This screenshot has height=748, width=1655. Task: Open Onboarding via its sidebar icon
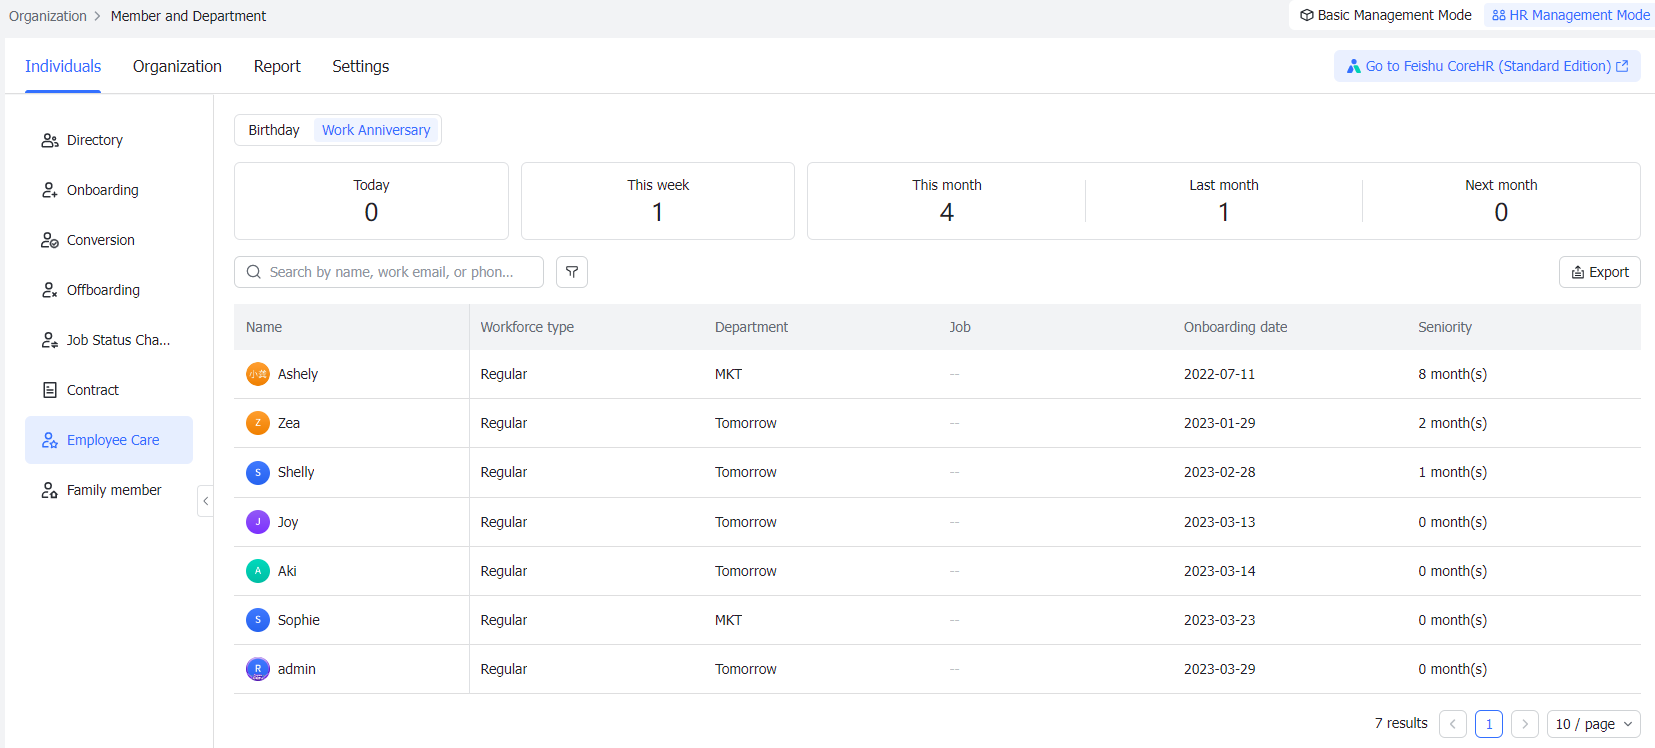point(49,191)
